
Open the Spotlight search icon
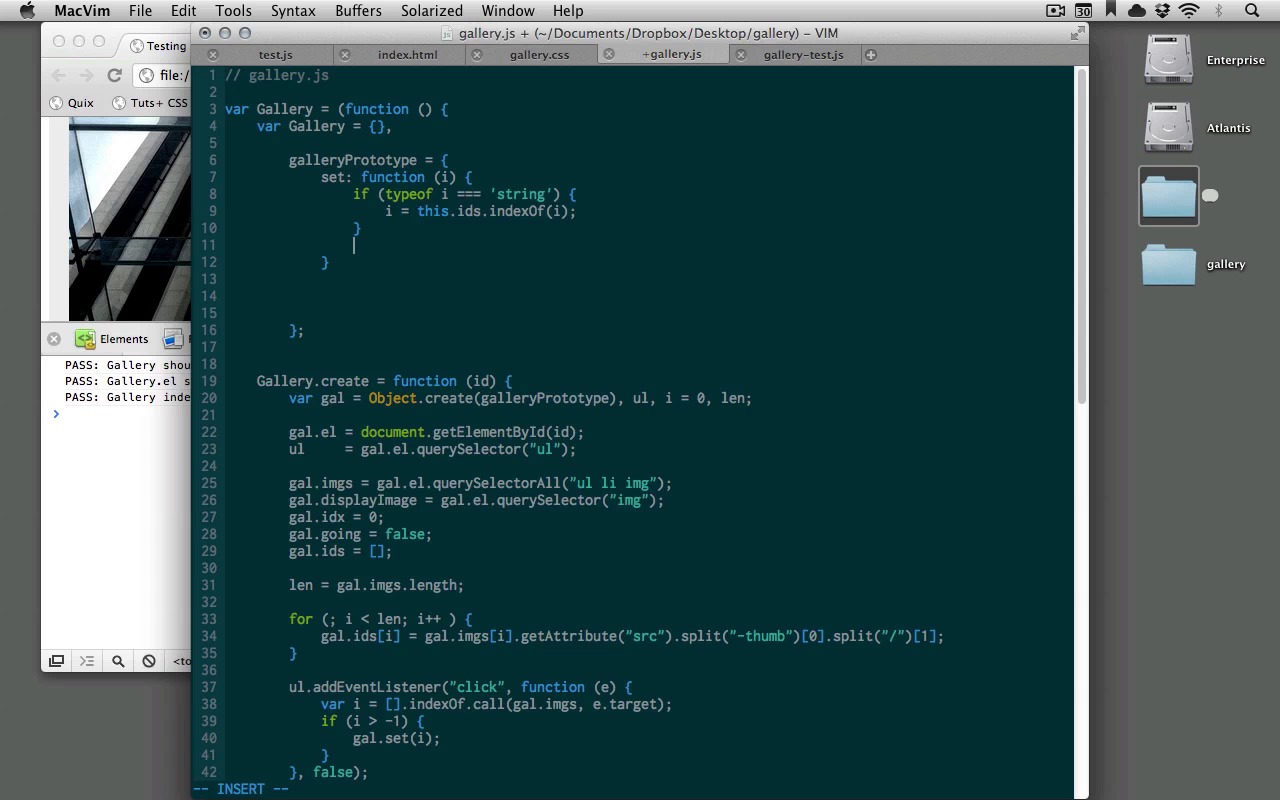pos(1252,11)
